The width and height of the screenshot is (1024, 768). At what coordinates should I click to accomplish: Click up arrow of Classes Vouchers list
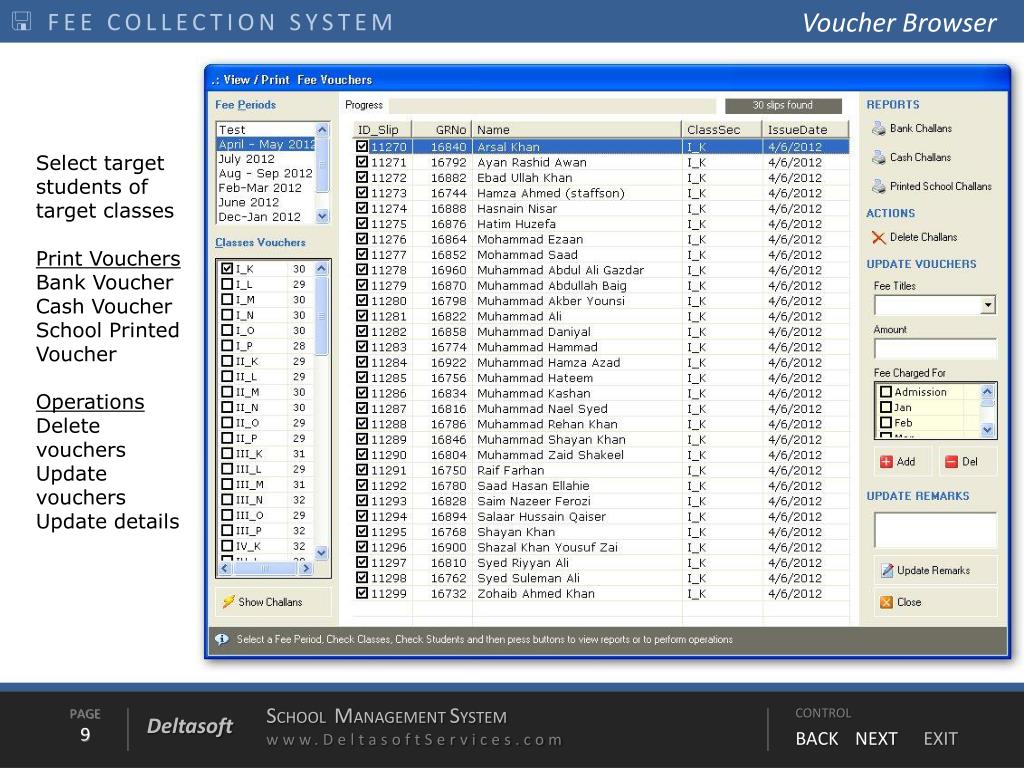coord(321,268)
